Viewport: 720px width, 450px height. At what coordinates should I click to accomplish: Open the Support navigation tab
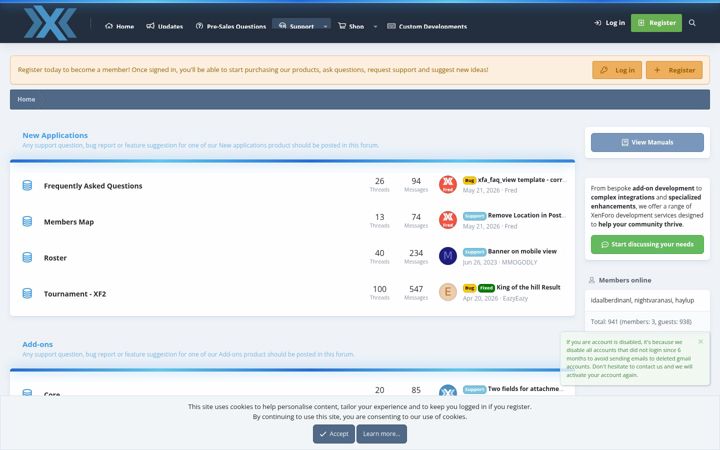(296, 25)
